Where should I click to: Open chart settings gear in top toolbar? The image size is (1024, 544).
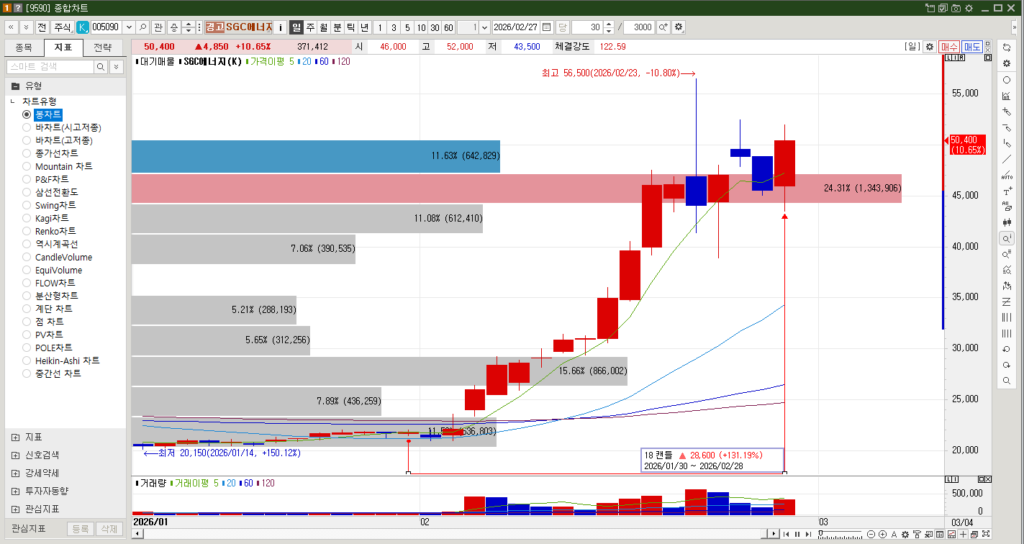coord(679,27)
